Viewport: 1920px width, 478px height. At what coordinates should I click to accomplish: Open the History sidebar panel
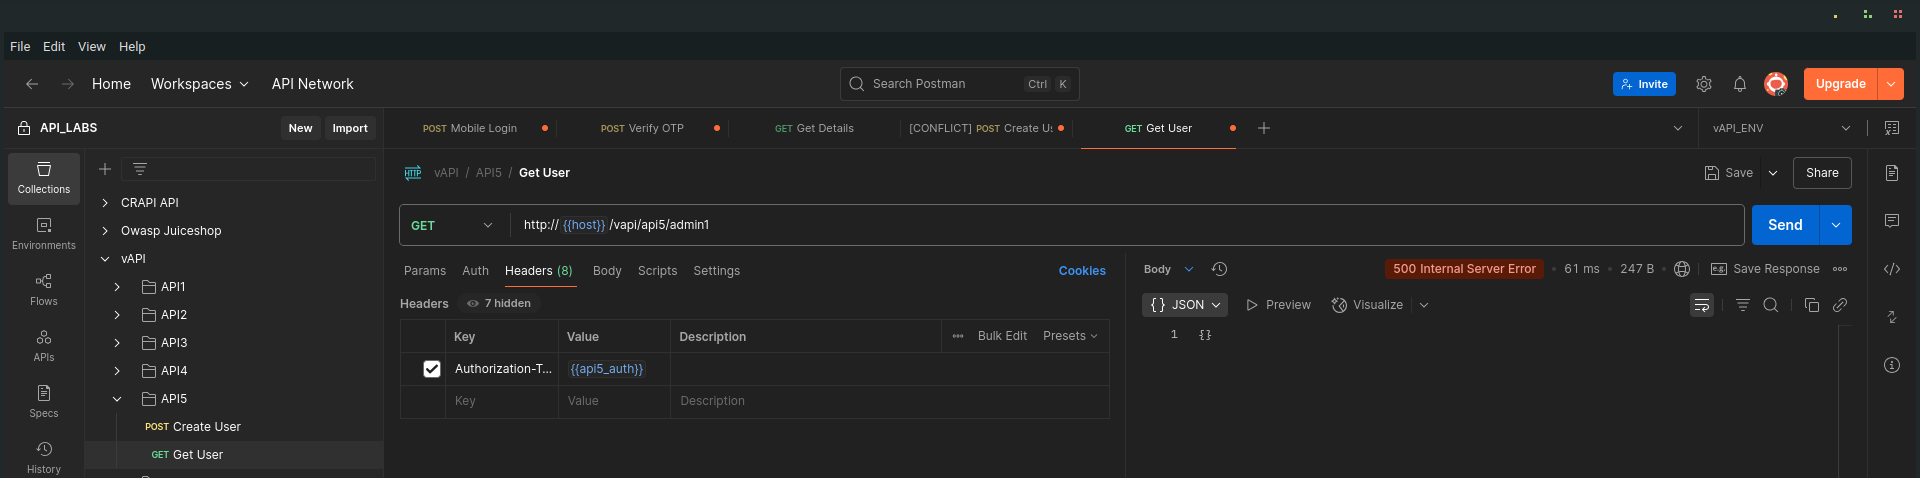[x=44, y=457]
